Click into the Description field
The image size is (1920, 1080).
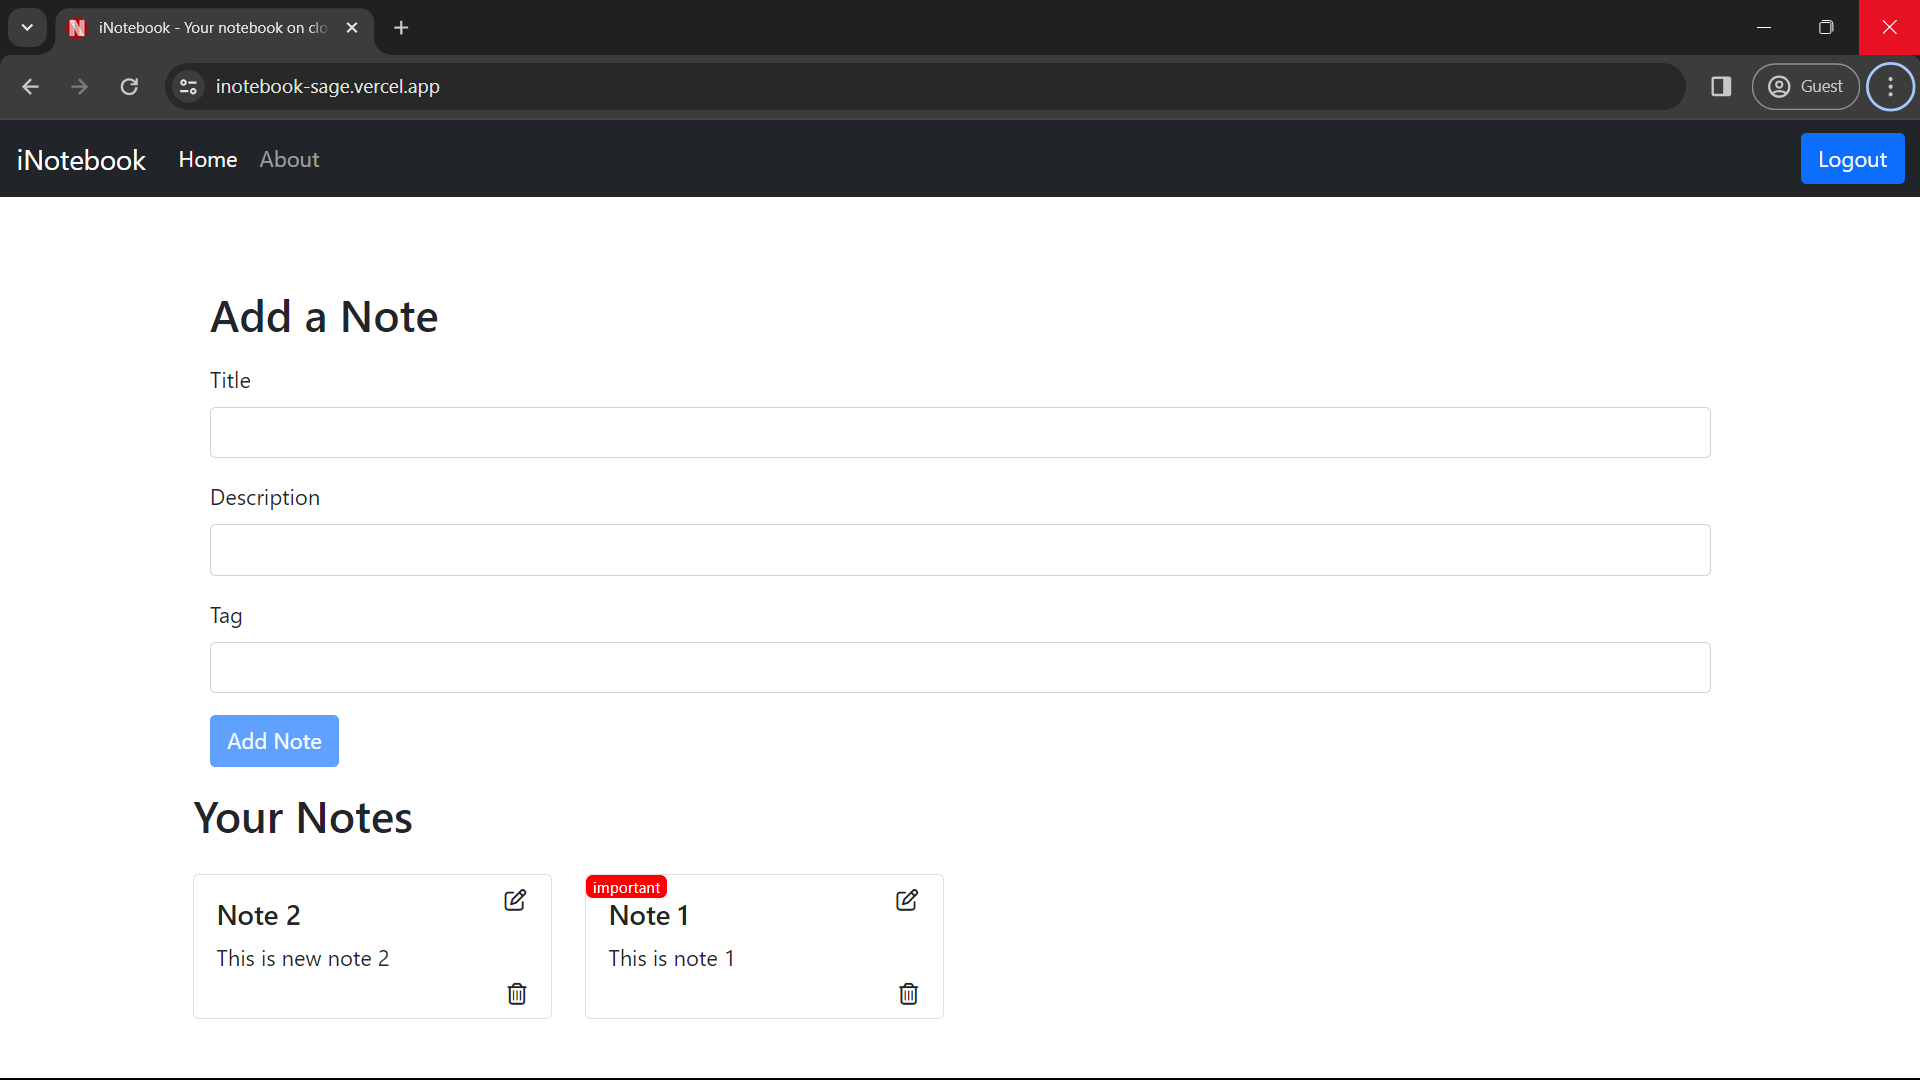pos(960,550)
